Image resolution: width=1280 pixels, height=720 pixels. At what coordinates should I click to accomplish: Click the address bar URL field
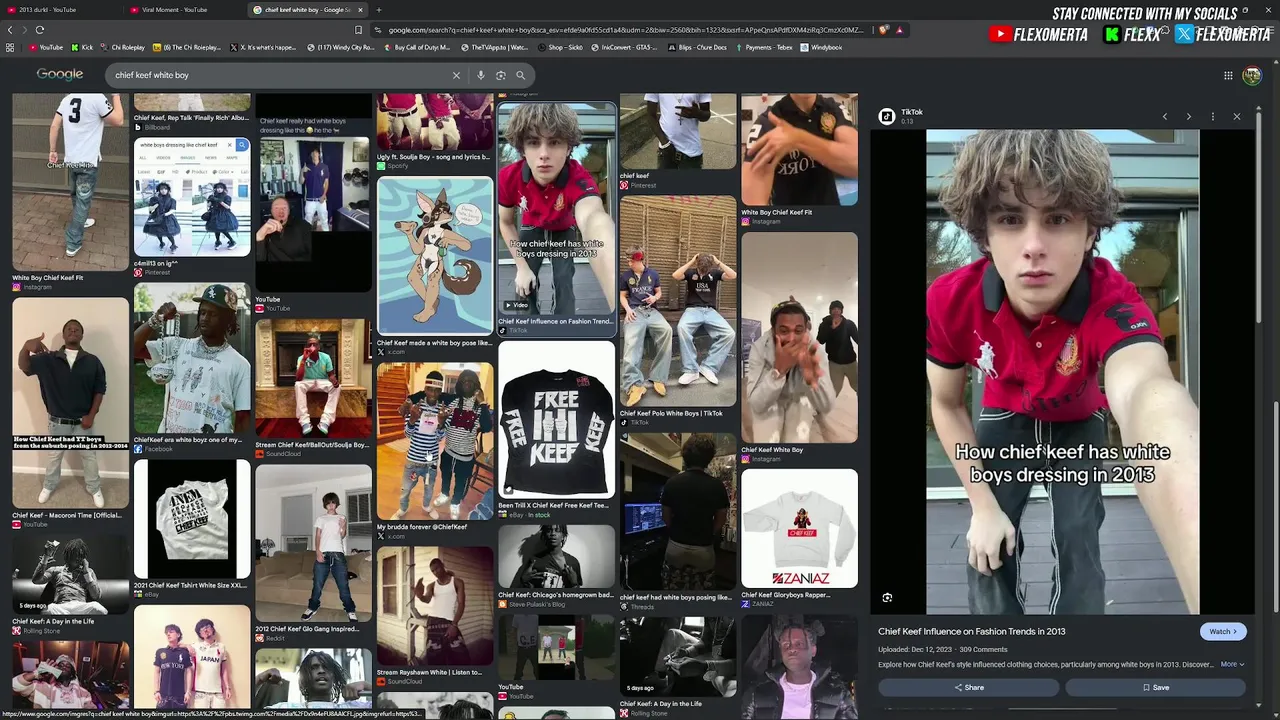pyautogui.click(x=625, y=30)
